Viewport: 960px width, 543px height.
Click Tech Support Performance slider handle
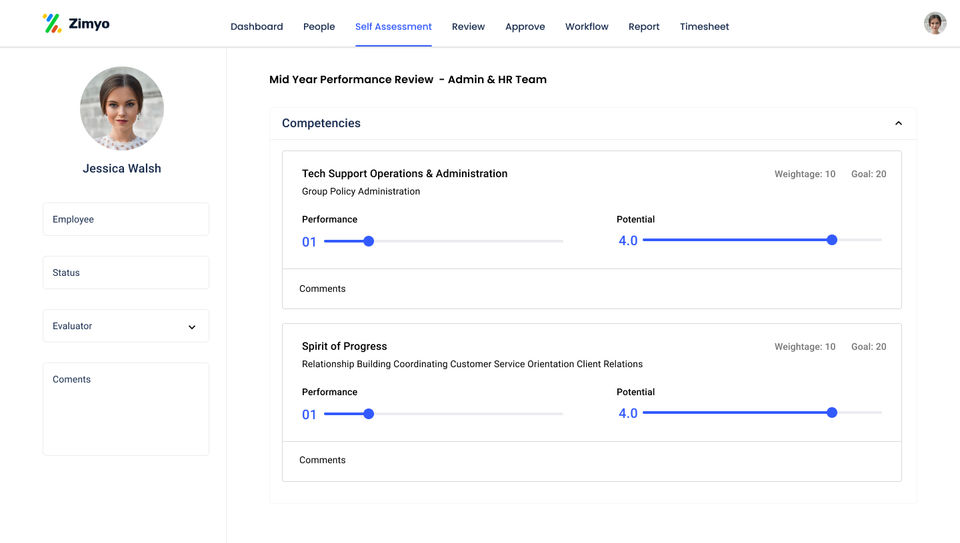click(368, 241)
